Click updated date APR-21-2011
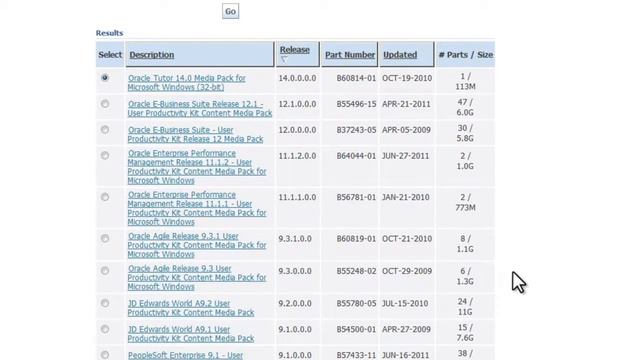Viewport: 640px width, 360px height. [406, 104]
